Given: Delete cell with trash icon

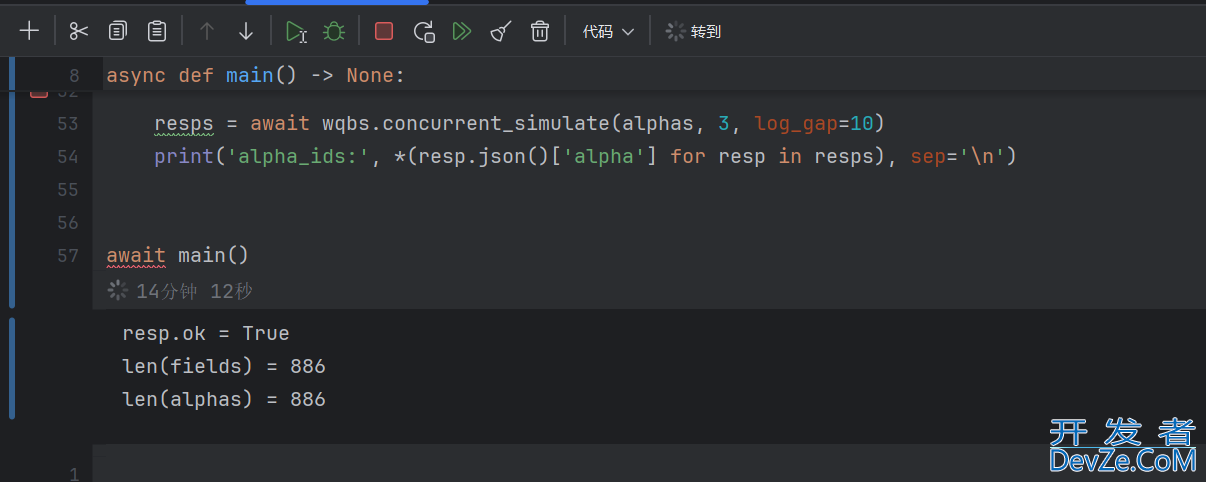Looking at the screenshot, I should click(540, 31).
